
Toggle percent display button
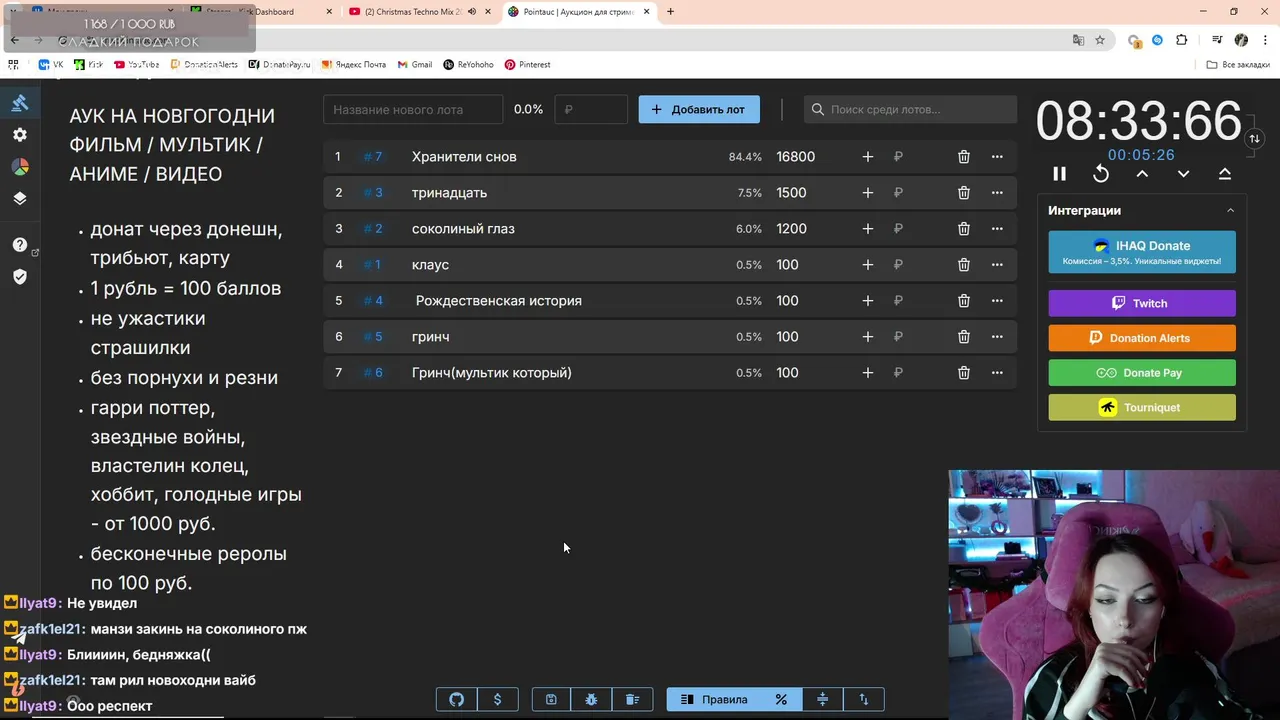(x=782, y=700)
